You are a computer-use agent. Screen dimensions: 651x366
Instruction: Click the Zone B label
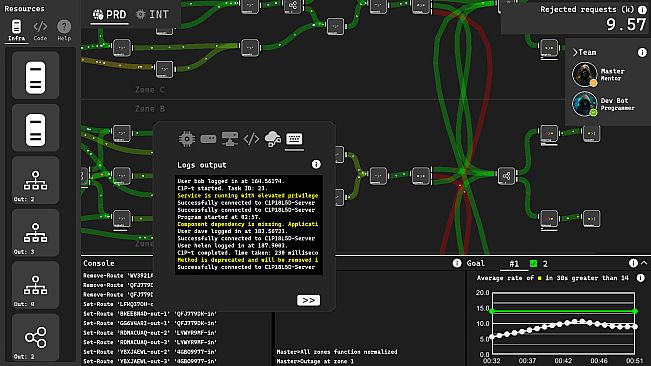click(x=150, y=109)
